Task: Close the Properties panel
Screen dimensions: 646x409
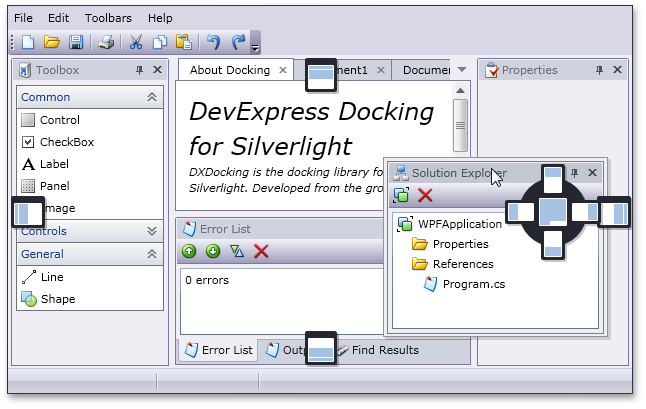Action: pyautogui.click(x=617, y=70)
